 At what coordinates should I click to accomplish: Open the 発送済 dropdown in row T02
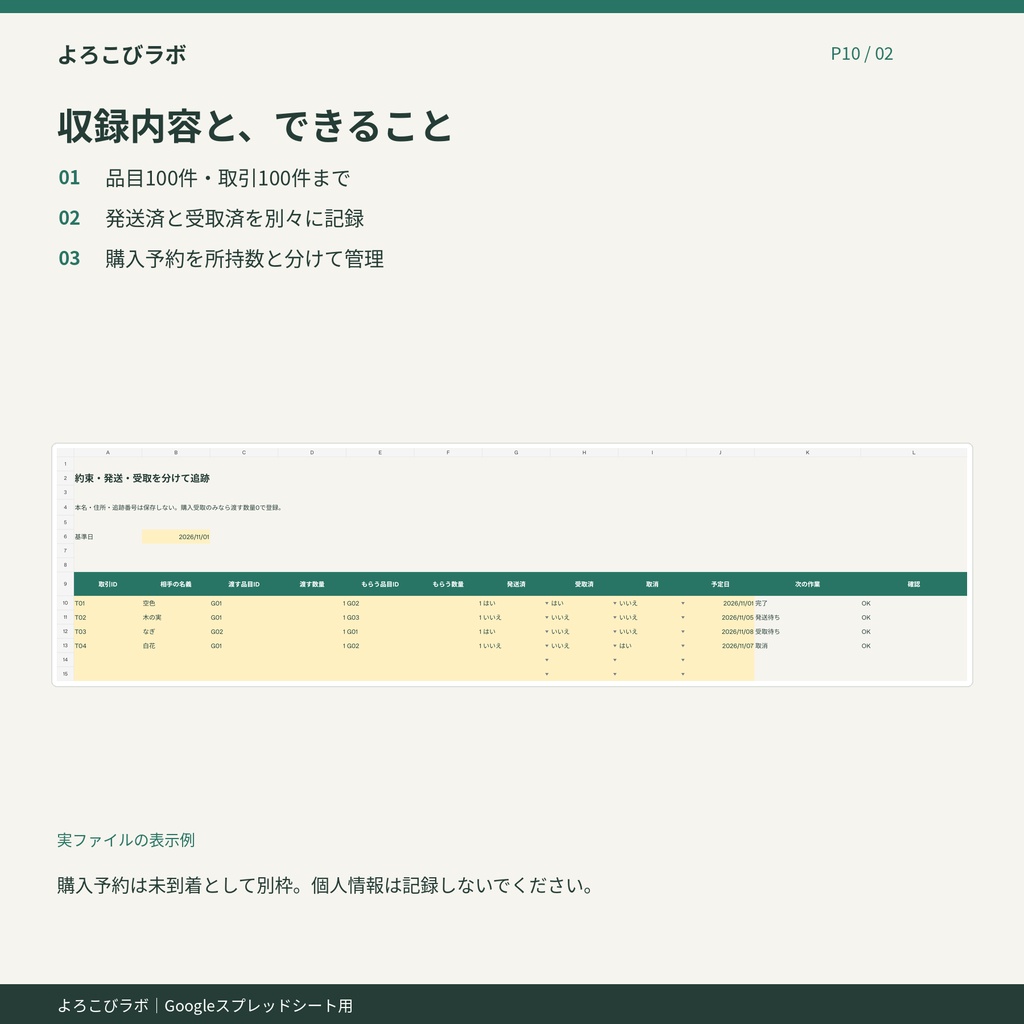547,617
